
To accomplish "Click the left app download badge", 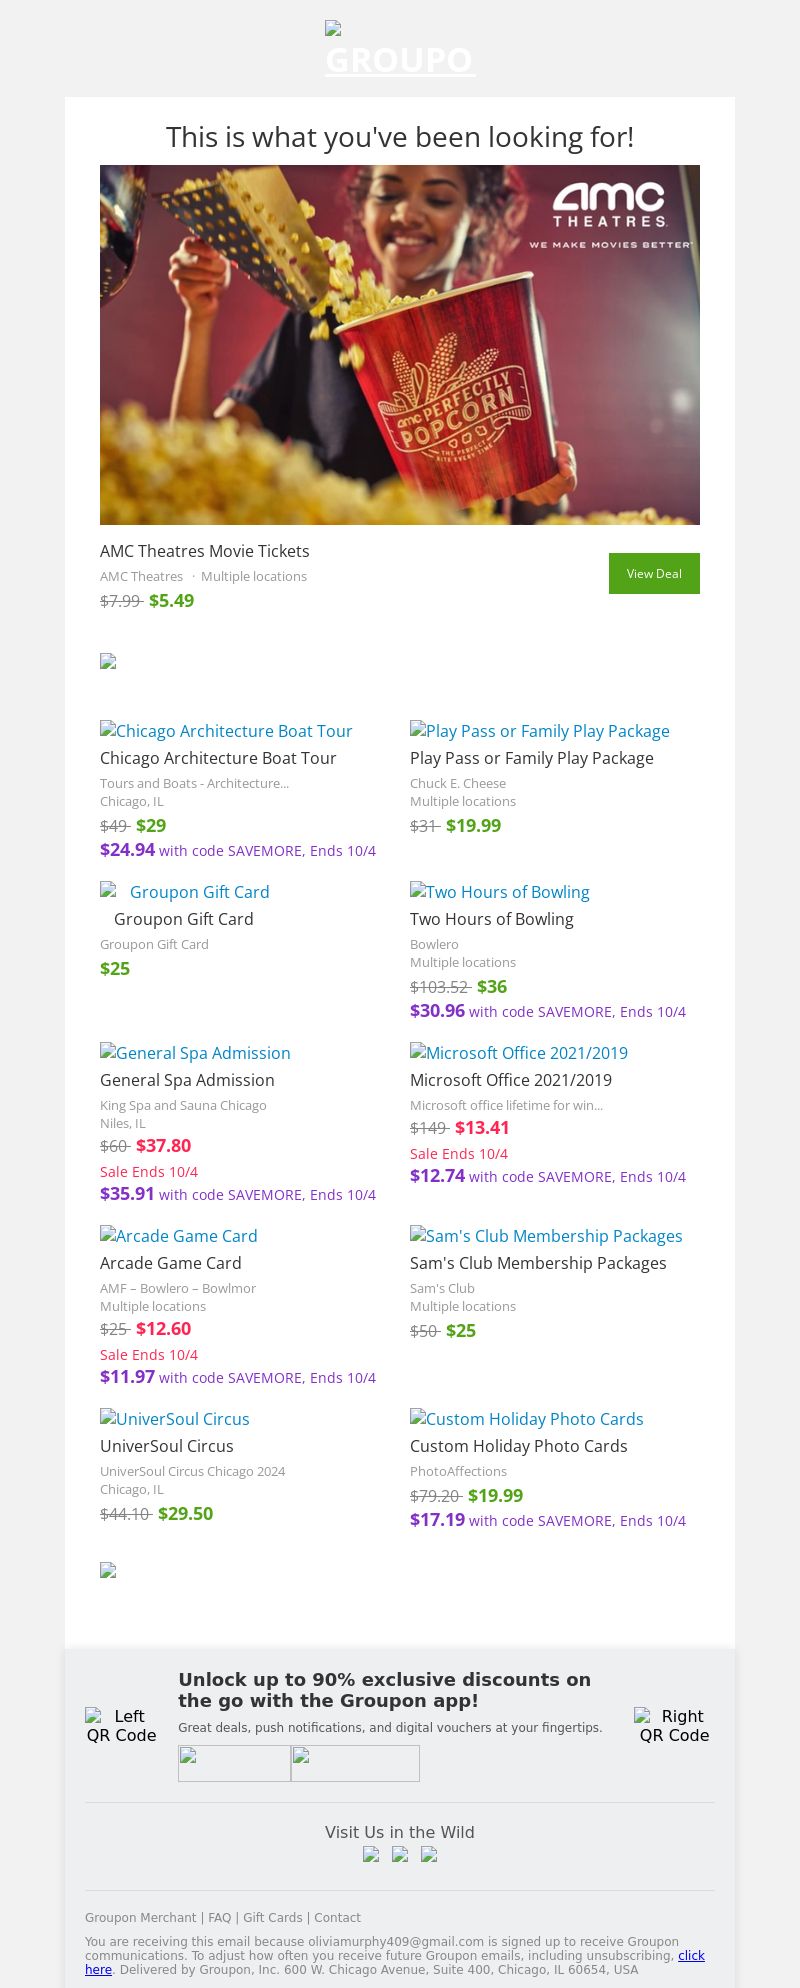I will point(234,1763).
